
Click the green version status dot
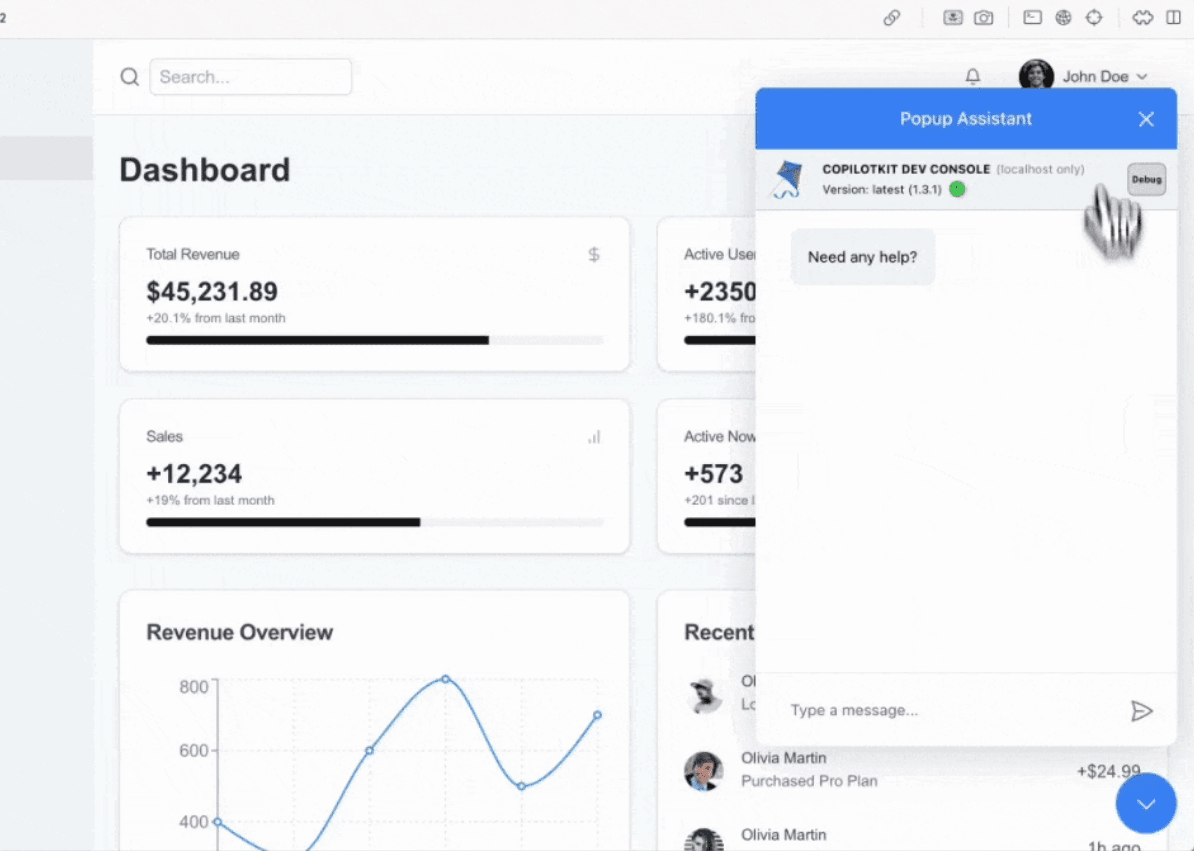pos(957,189)
